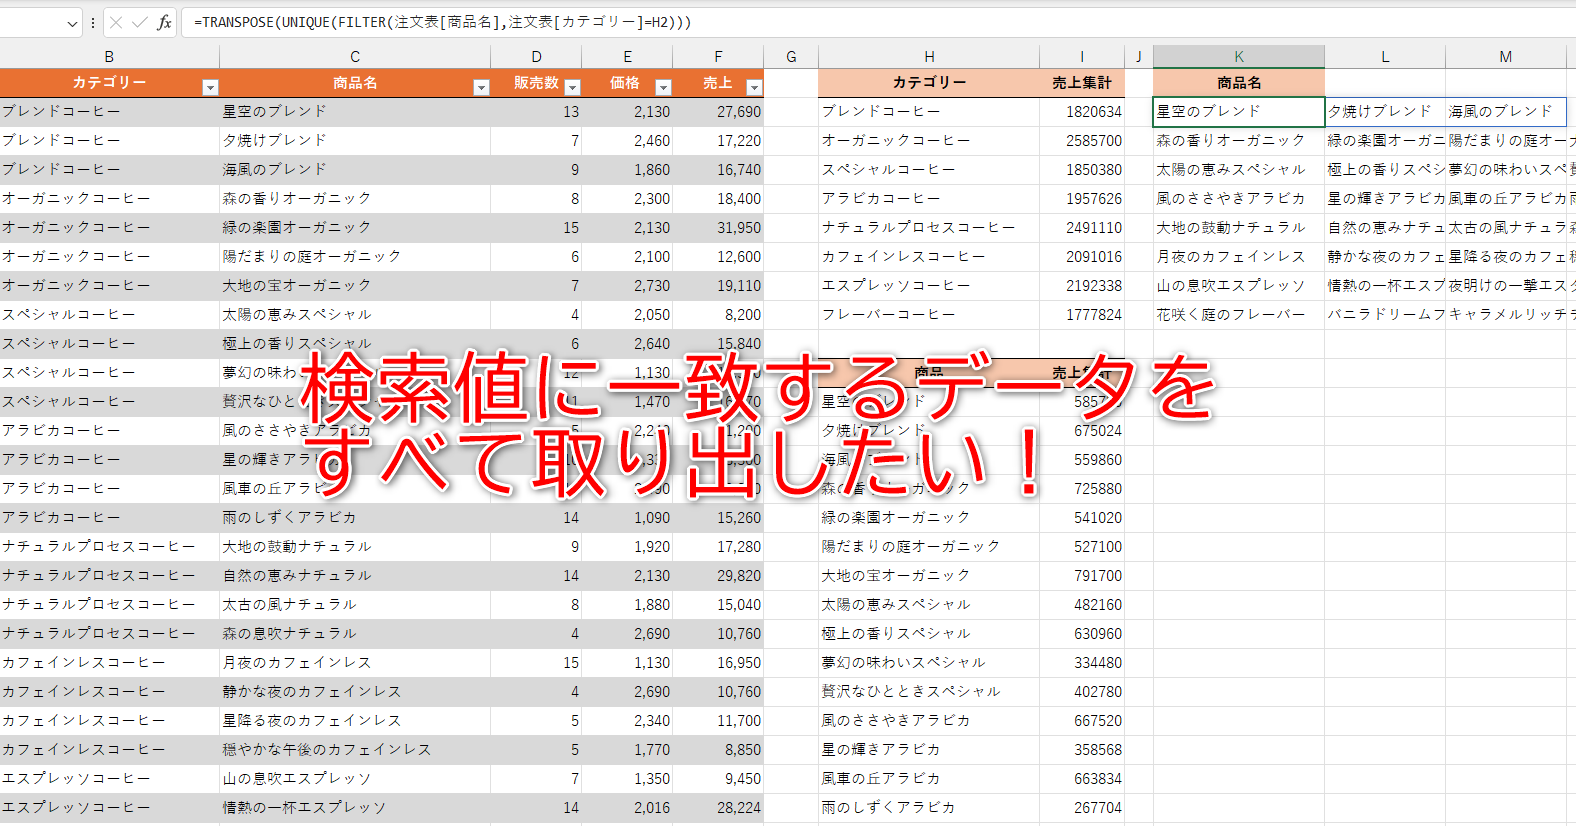Click the 商品名 header in column K
1576x826 pixels.
pos(1239,83)
